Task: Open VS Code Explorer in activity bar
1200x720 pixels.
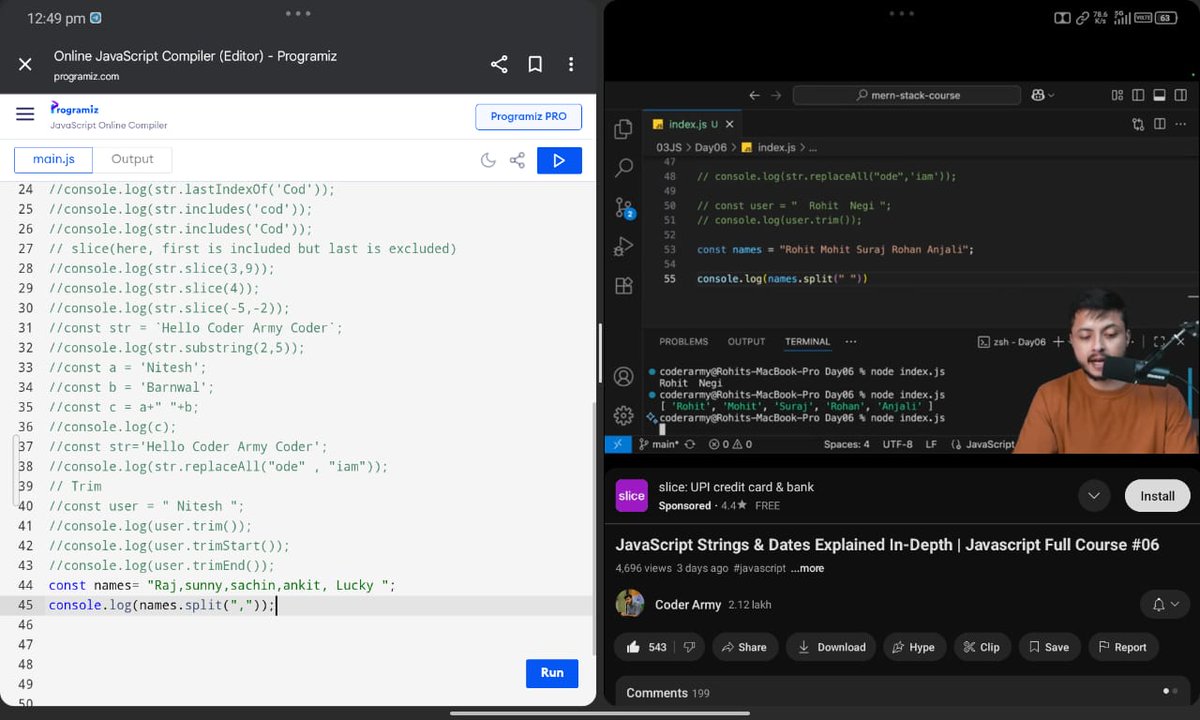Action: click(x=624, y=129)
